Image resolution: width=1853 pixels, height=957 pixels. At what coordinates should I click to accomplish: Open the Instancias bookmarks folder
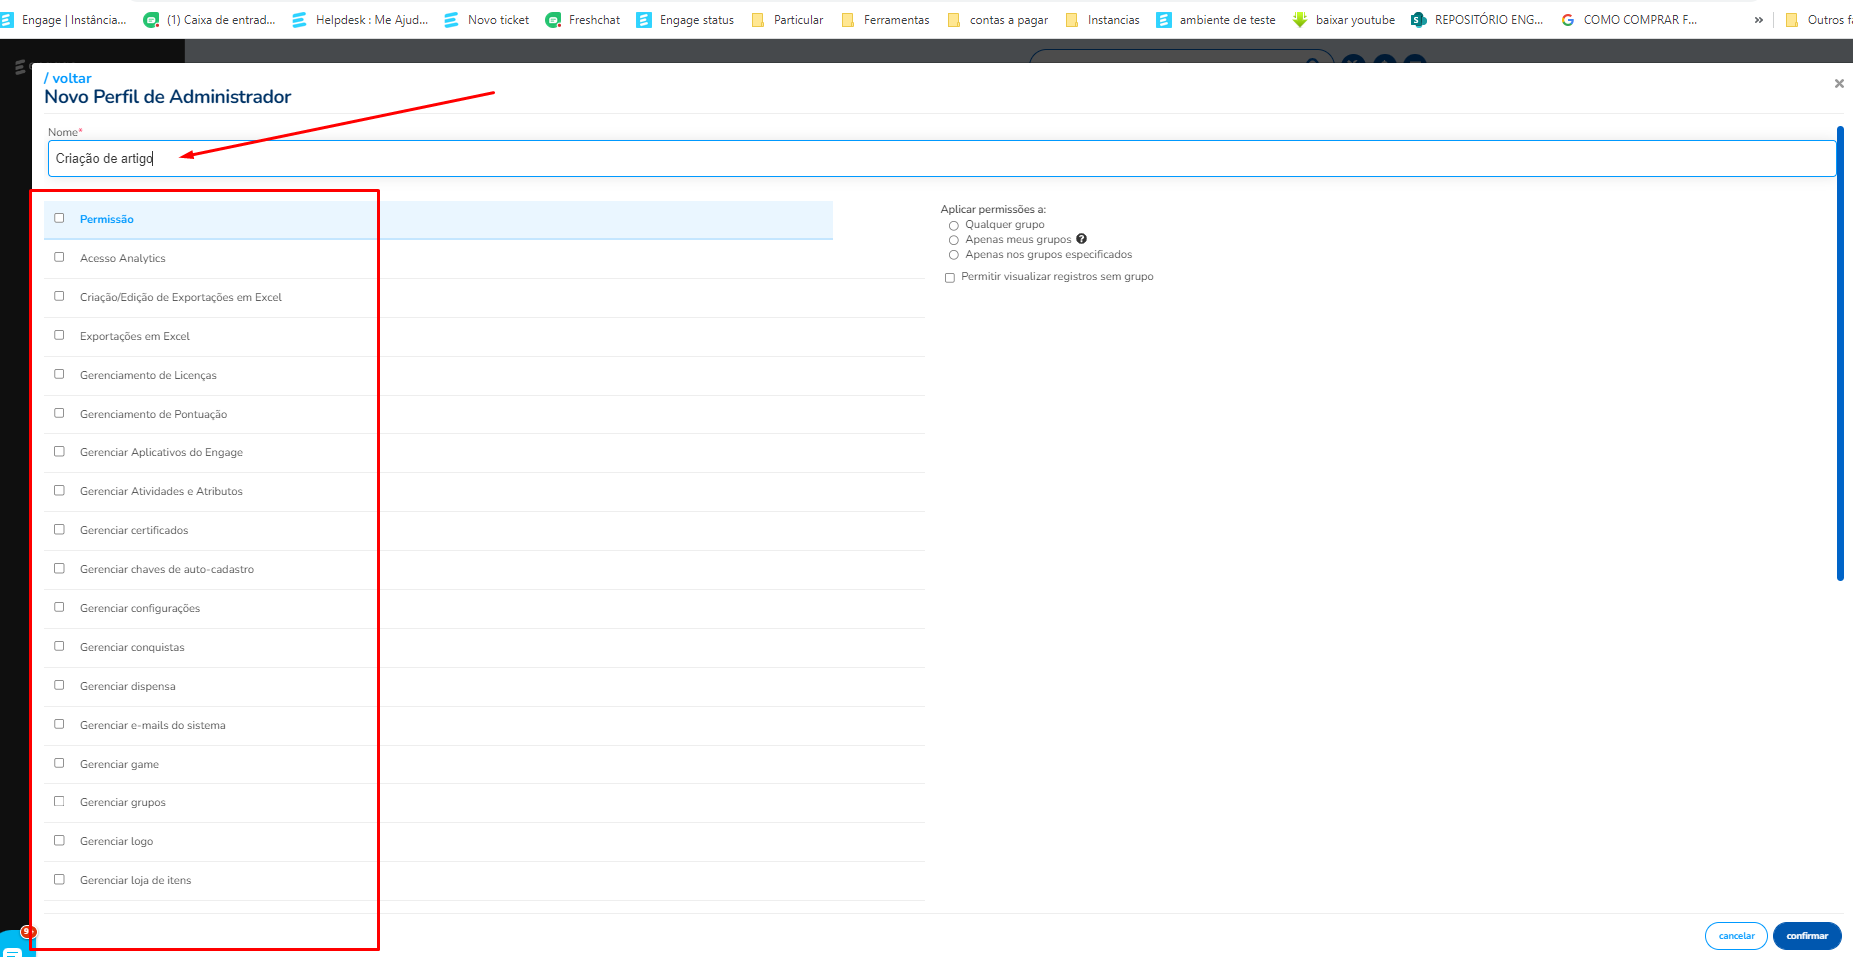point(1102,20)
